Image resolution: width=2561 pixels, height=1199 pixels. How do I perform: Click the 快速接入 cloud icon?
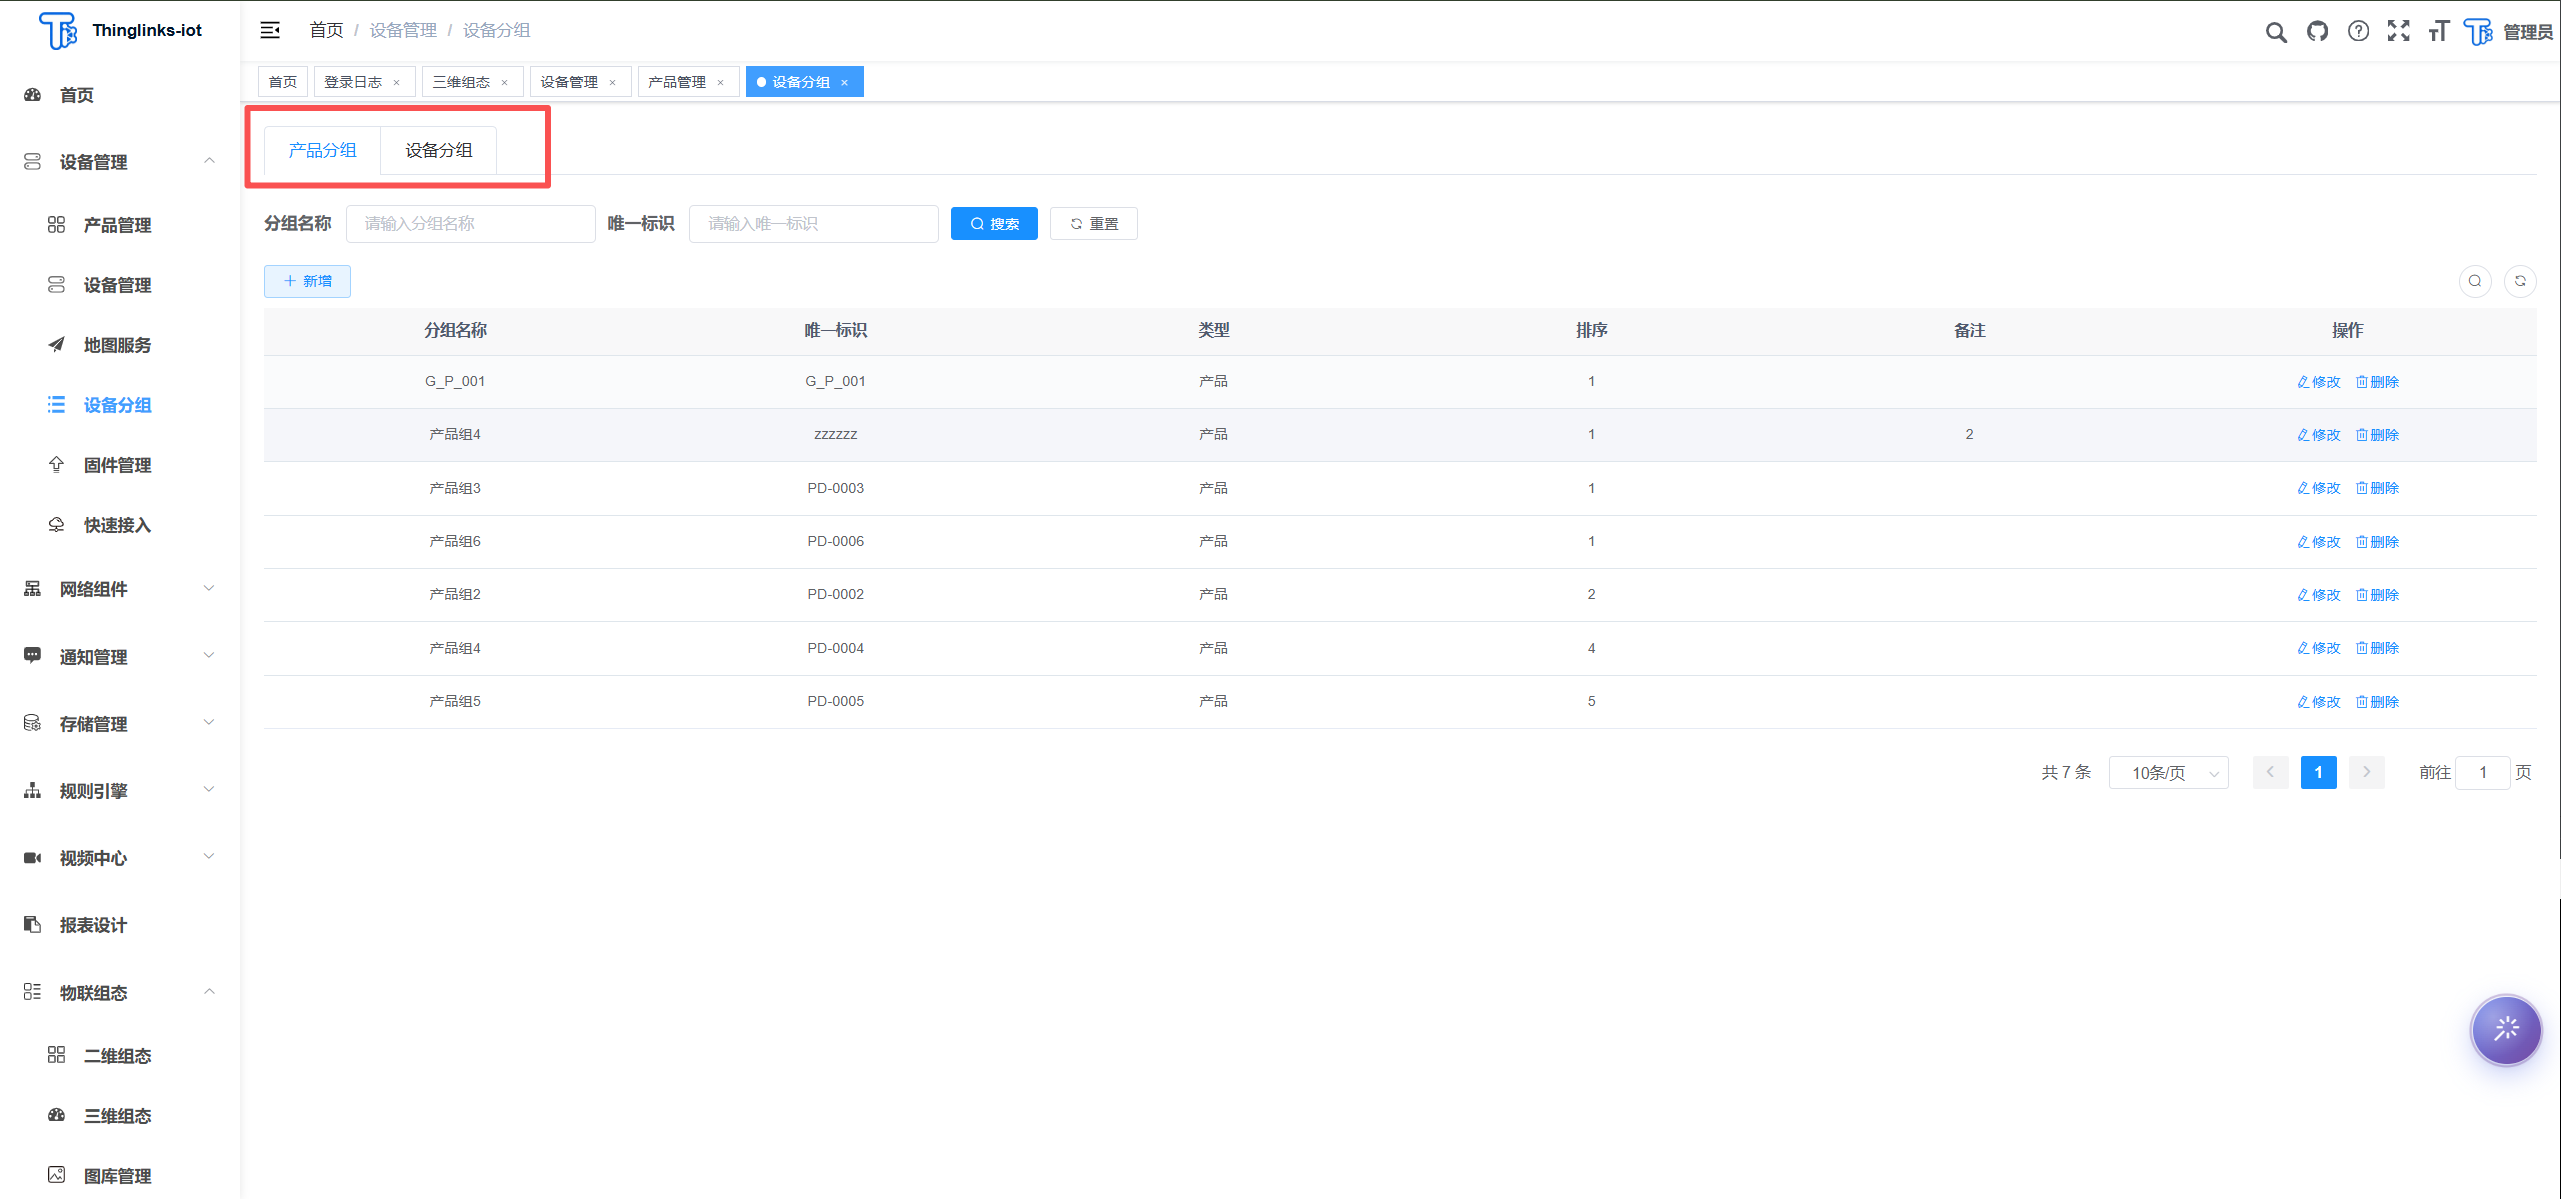click(56, 525)
